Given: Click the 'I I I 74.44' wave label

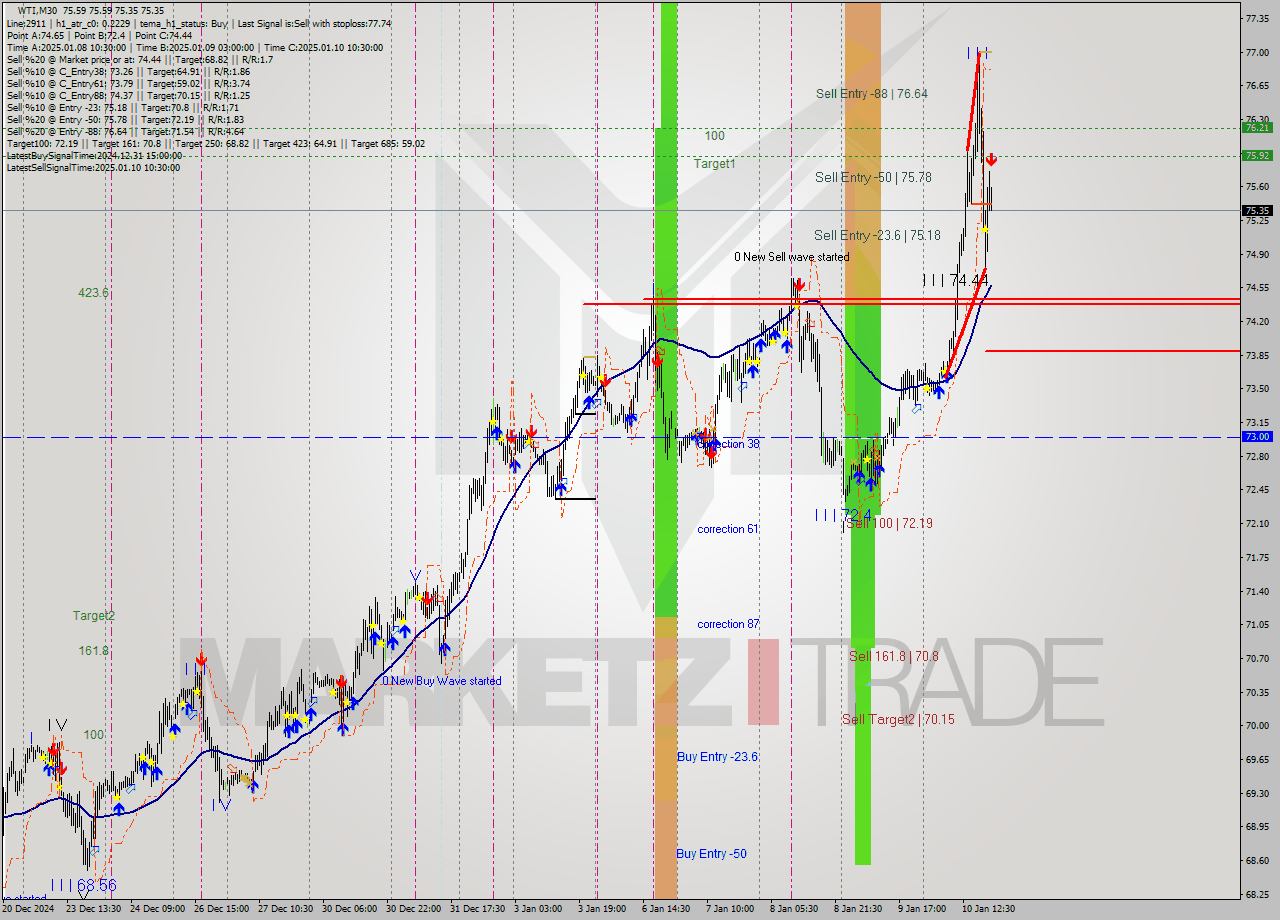Looking at the screenshot, I should (x=955, y=281).
